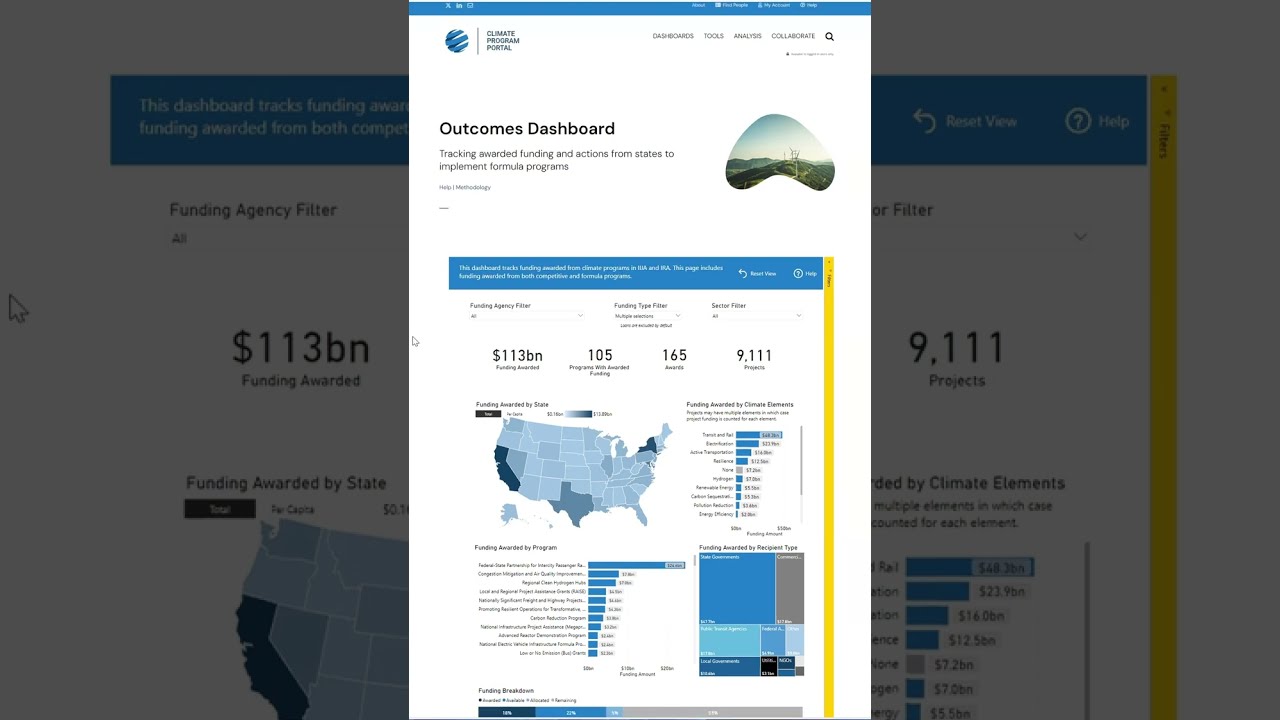Open the Collaborate navigation menu
The height and width of the screenshot is (720, 1280).
tap(793, 36)
